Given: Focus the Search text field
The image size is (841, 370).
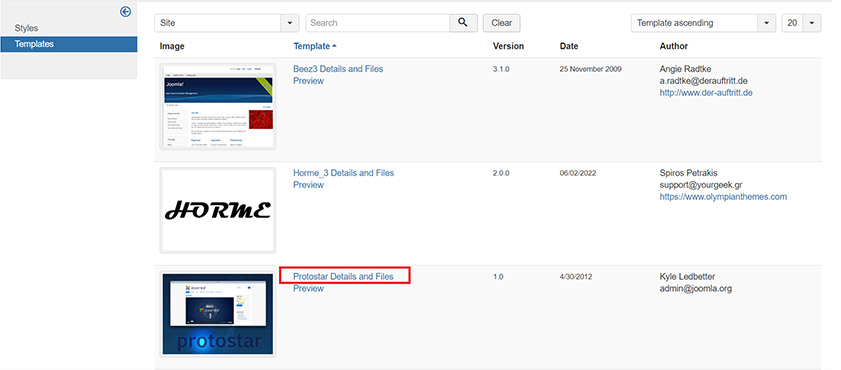Looking at the screenshot, I should coord(378,23).
